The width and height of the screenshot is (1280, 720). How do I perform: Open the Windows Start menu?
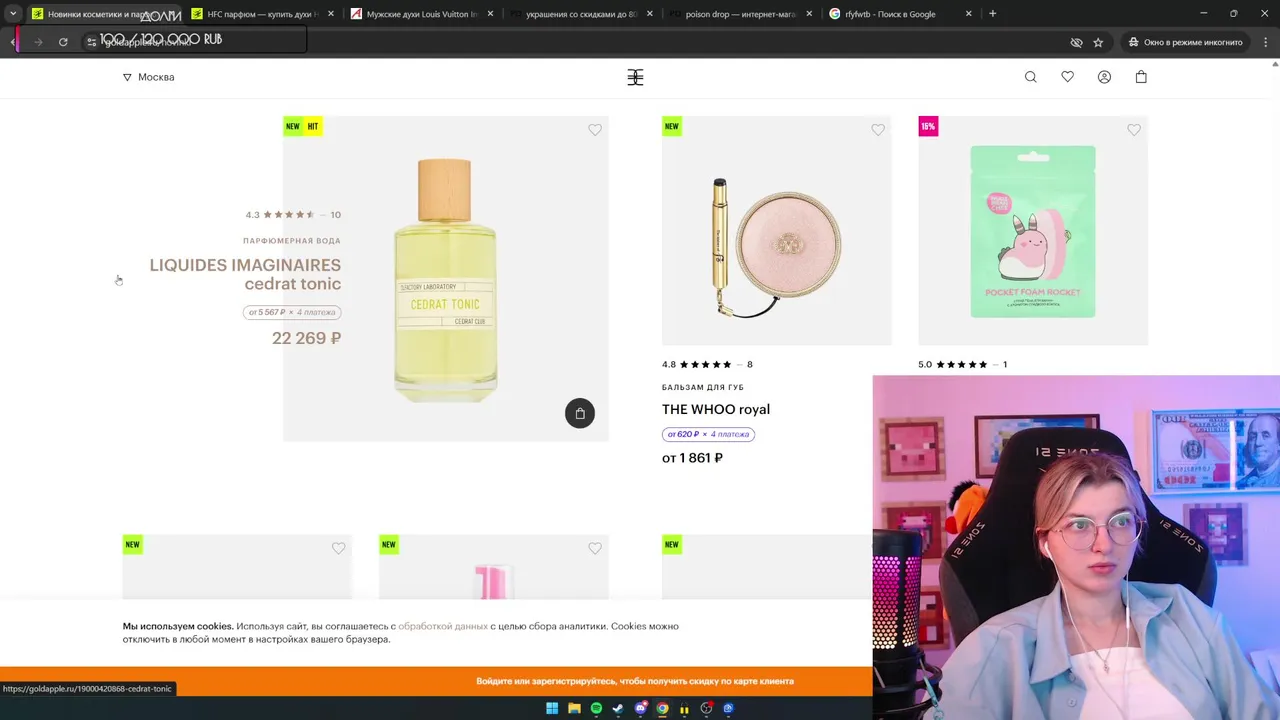552,708
